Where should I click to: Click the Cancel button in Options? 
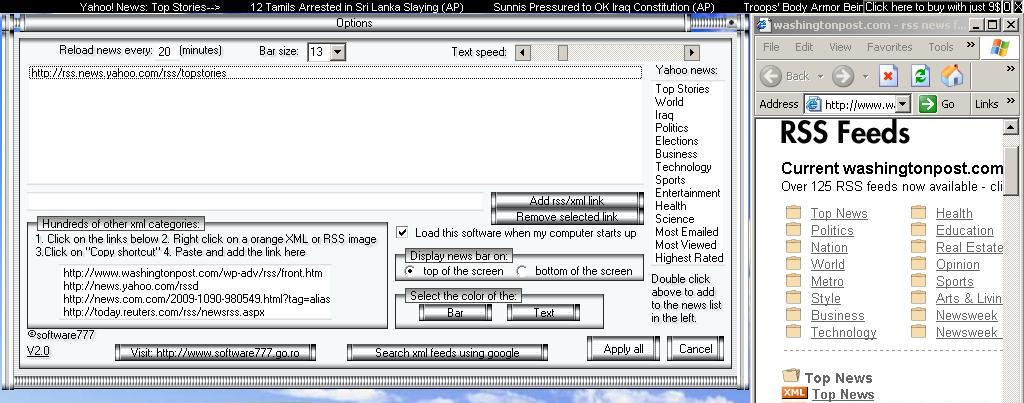click(696, 349)
